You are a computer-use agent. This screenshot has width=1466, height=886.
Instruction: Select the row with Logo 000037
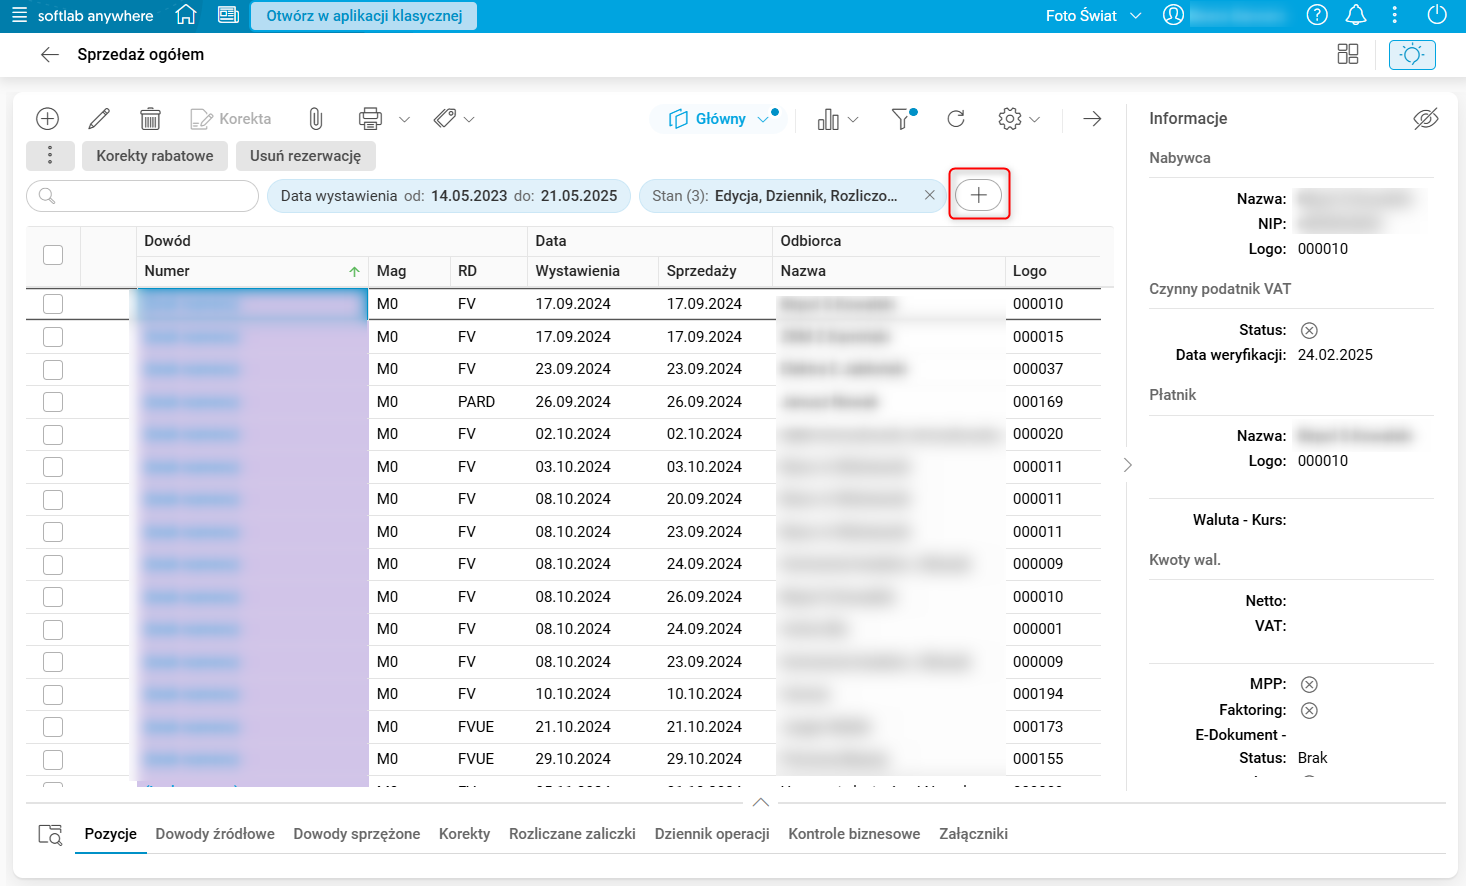(53, 369)
